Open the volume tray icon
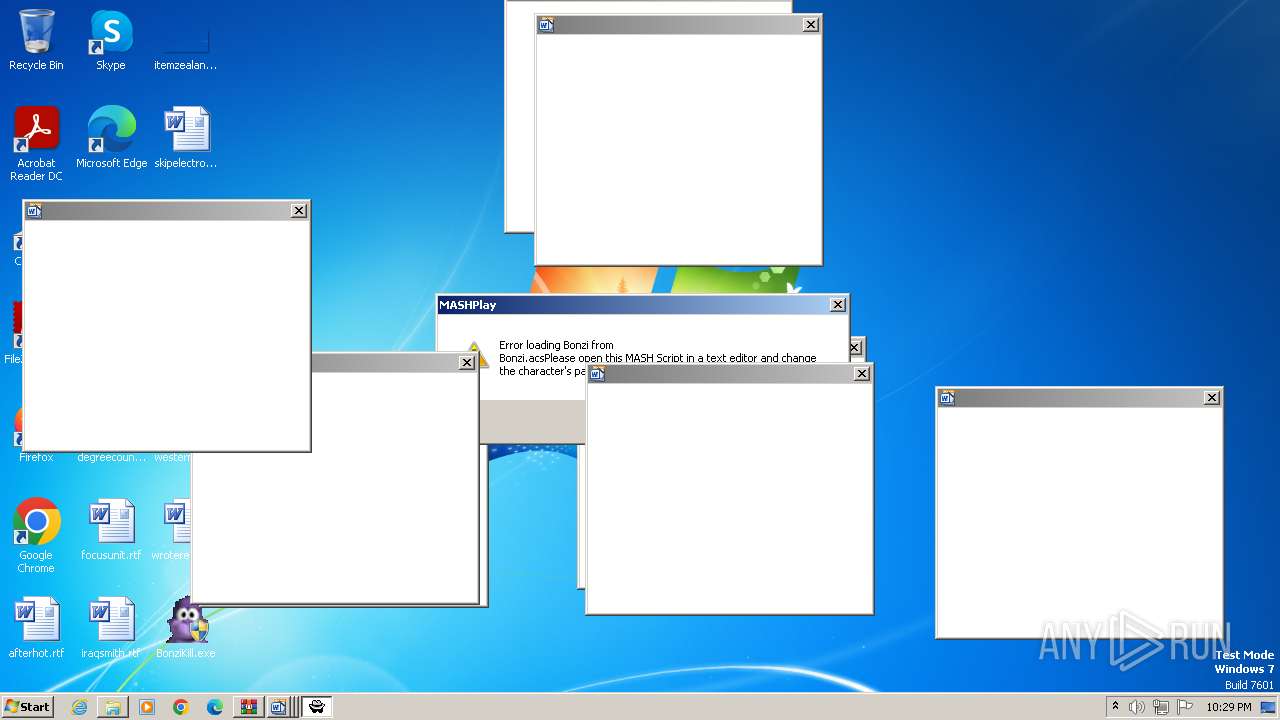Image resolution: width=1280 pixels, height=720 pixels. [x=1137, y=707]
